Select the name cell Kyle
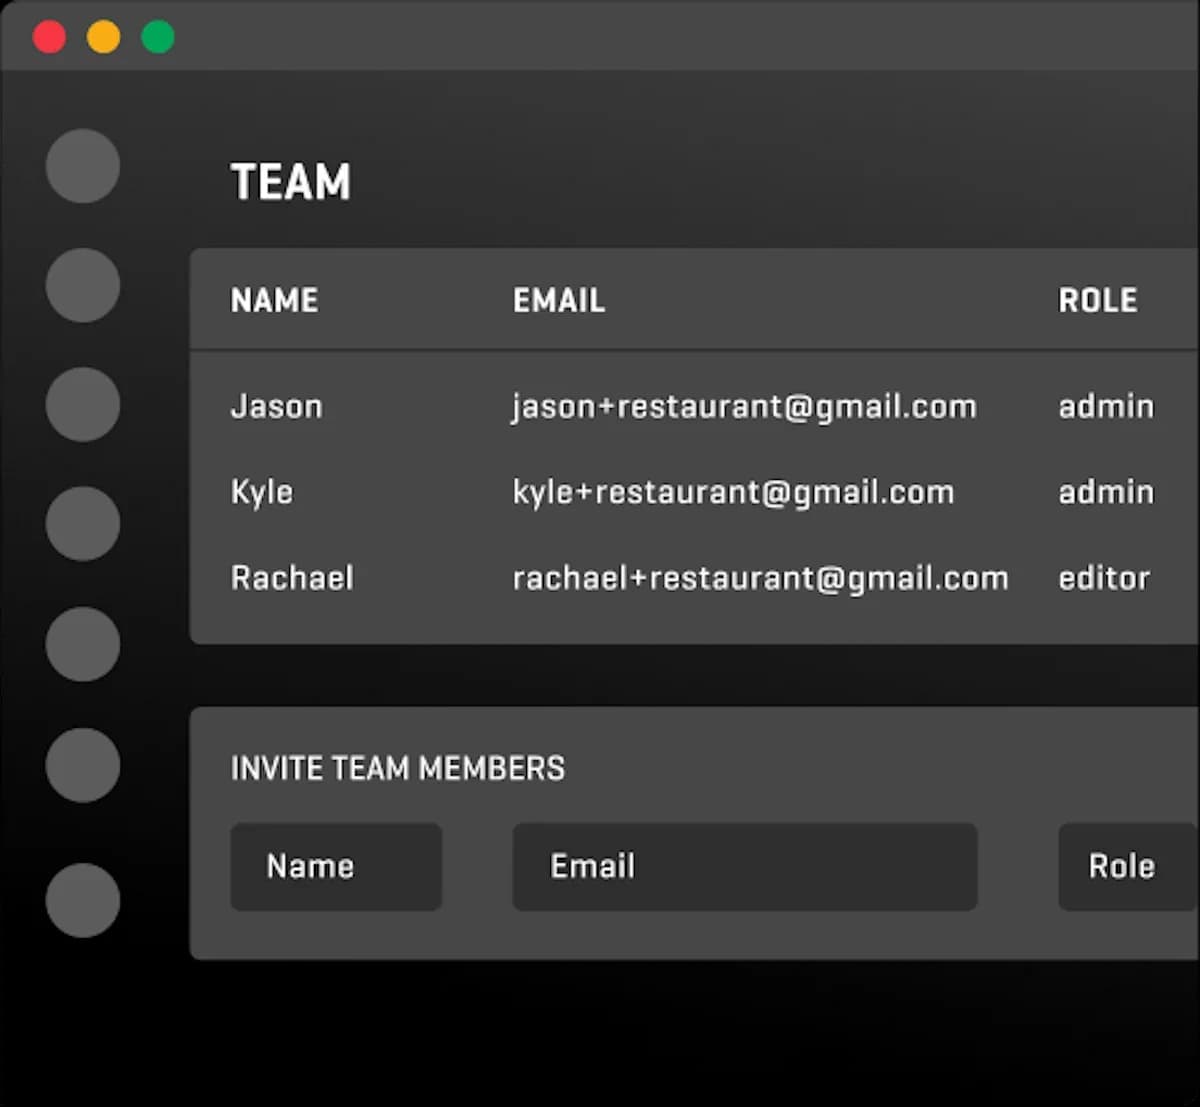The image size is (1200, 1107). pyautogui.click(x=262, y=492)
